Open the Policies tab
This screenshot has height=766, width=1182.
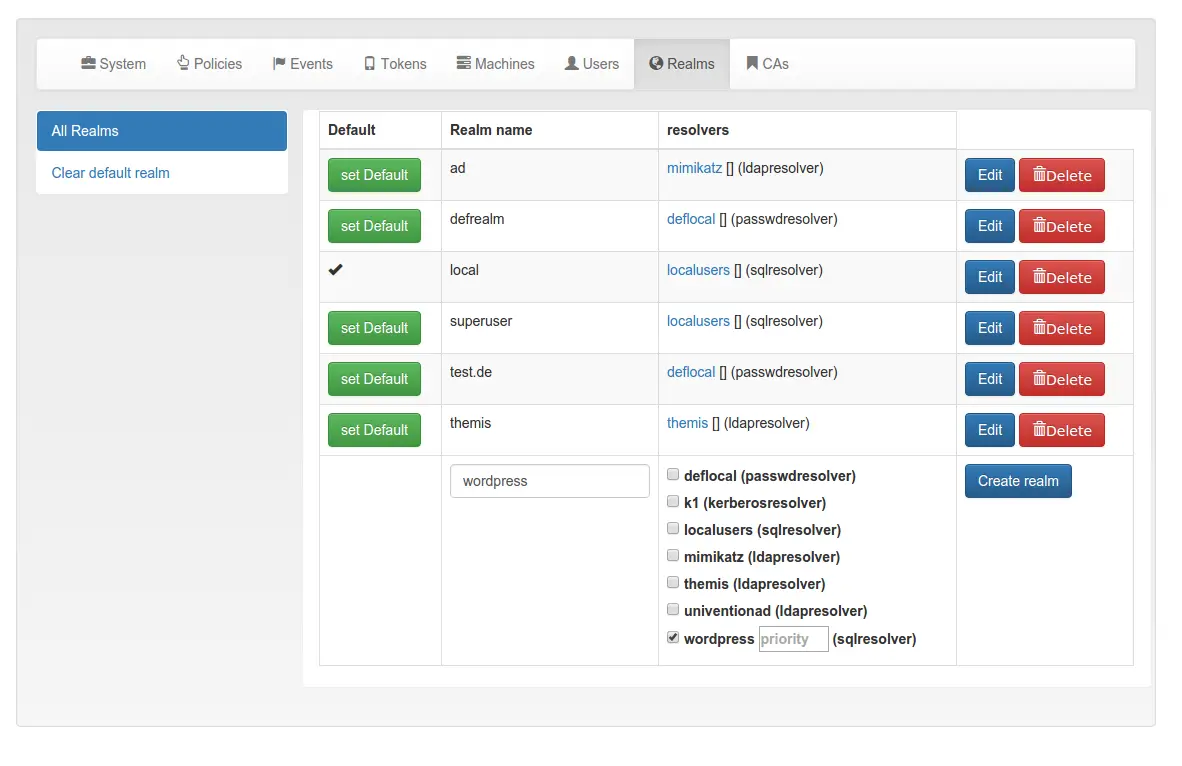pos(210,64)
